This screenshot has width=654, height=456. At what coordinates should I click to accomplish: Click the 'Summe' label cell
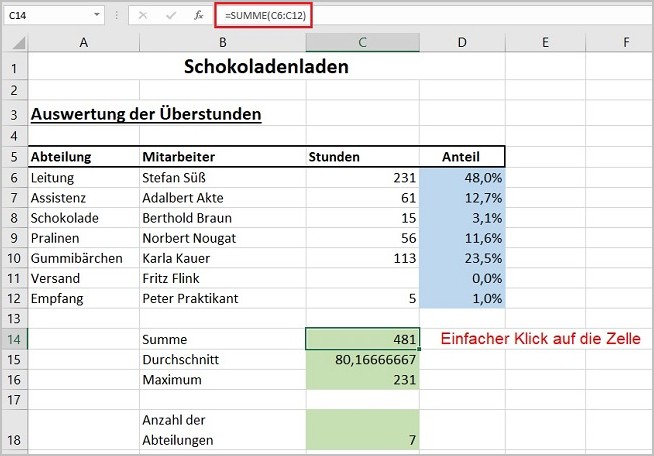pos(223,339)
